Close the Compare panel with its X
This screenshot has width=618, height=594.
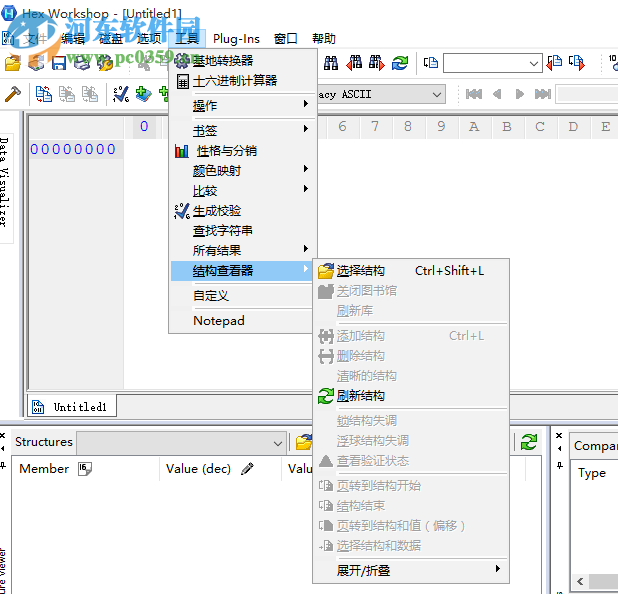pos(559,435)
